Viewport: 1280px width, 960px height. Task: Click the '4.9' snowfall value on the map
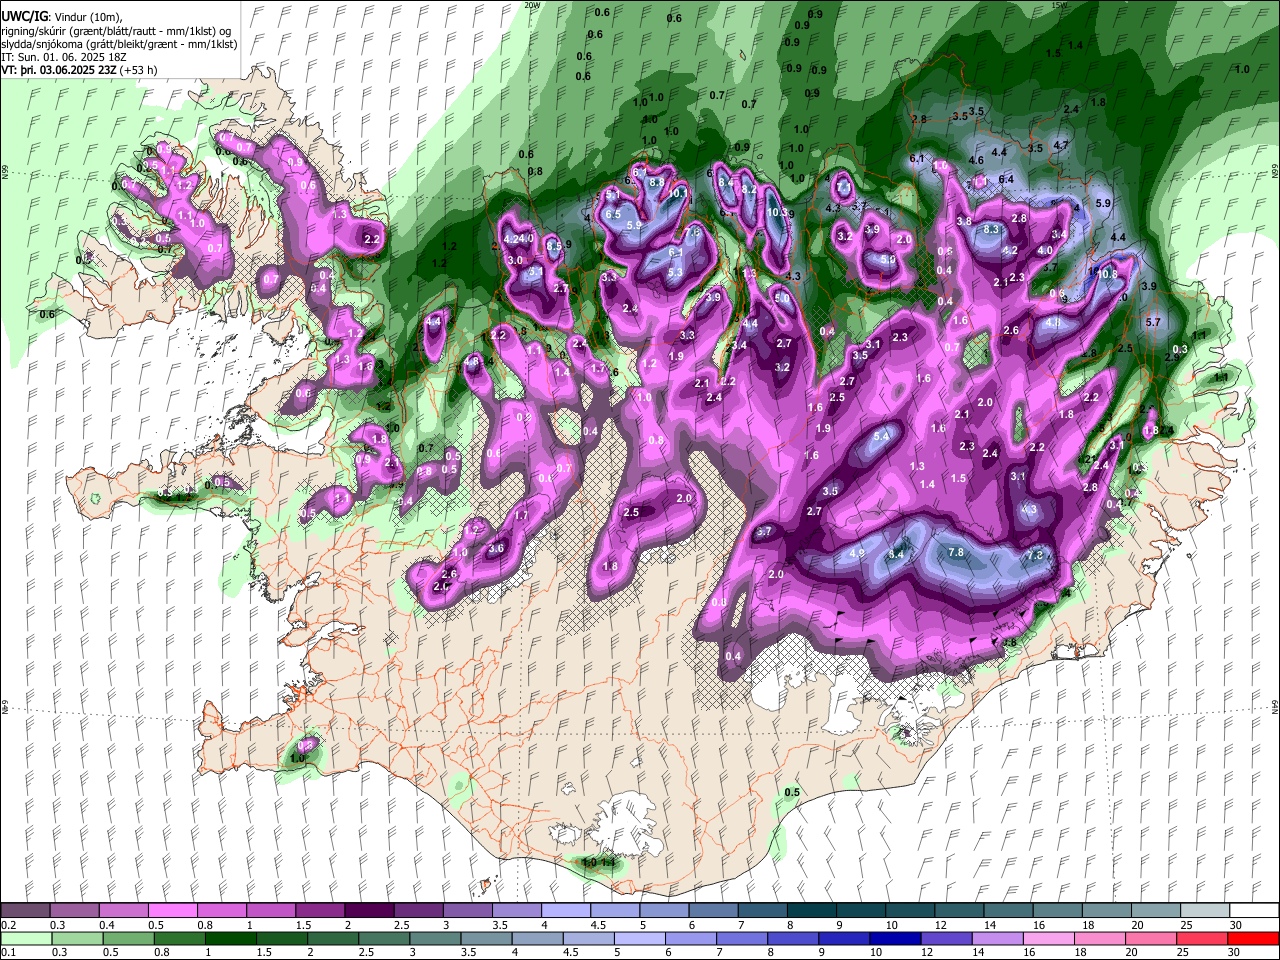pyautogui.click(x=856, y=553)
